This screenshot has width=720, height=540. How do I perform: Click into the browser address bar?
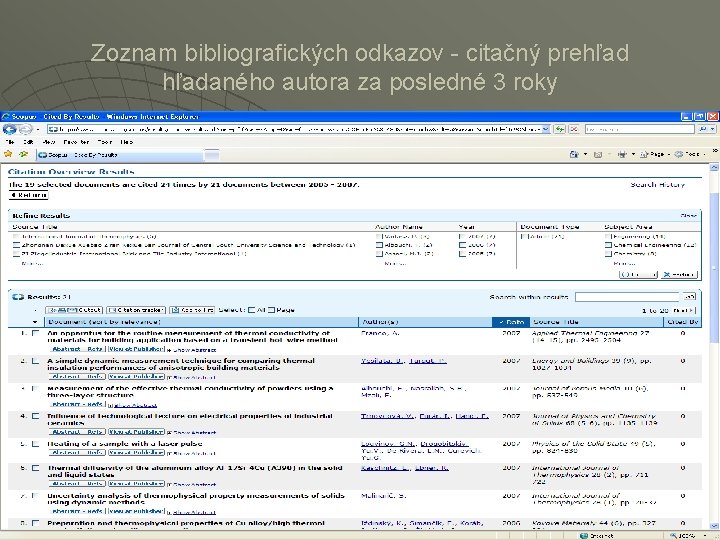pyautogui.click(x=294, y=129)
